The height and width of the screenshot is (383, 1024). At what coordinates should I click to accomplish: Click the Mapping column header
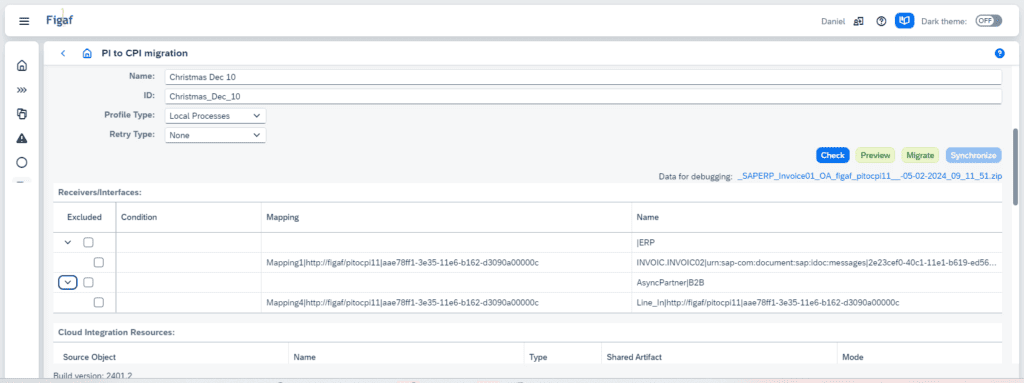pos(447,217)
